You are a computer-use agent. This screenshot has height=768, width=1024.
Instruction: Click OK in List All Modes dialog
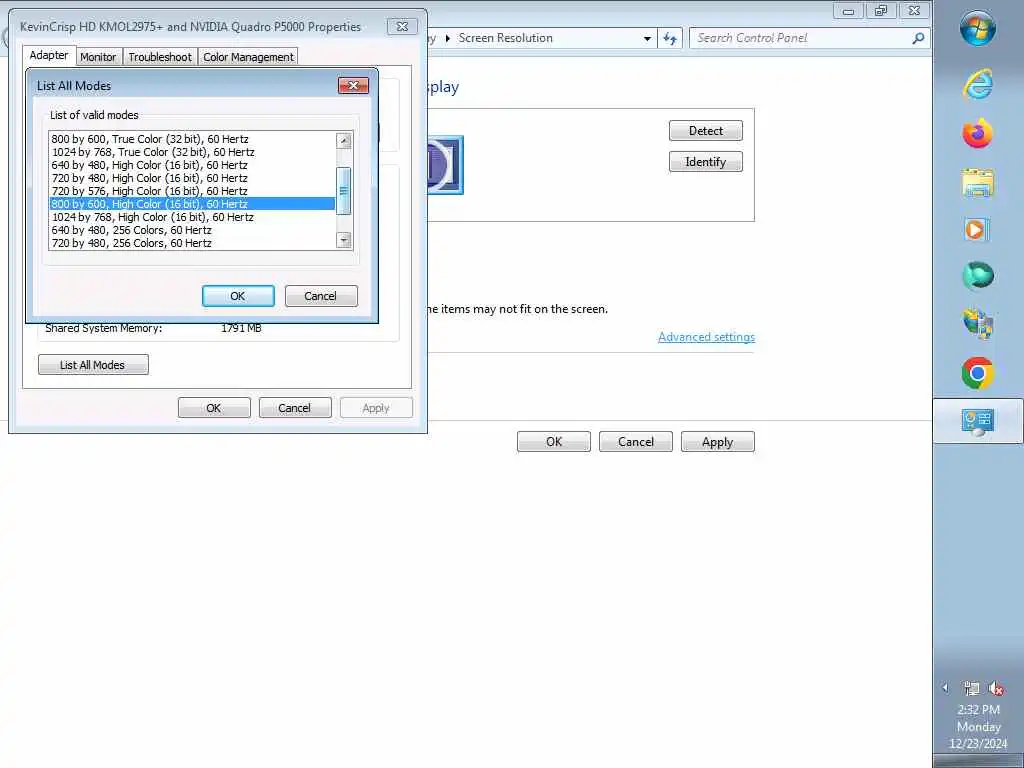pyautogui.click(x=238, y=296)
